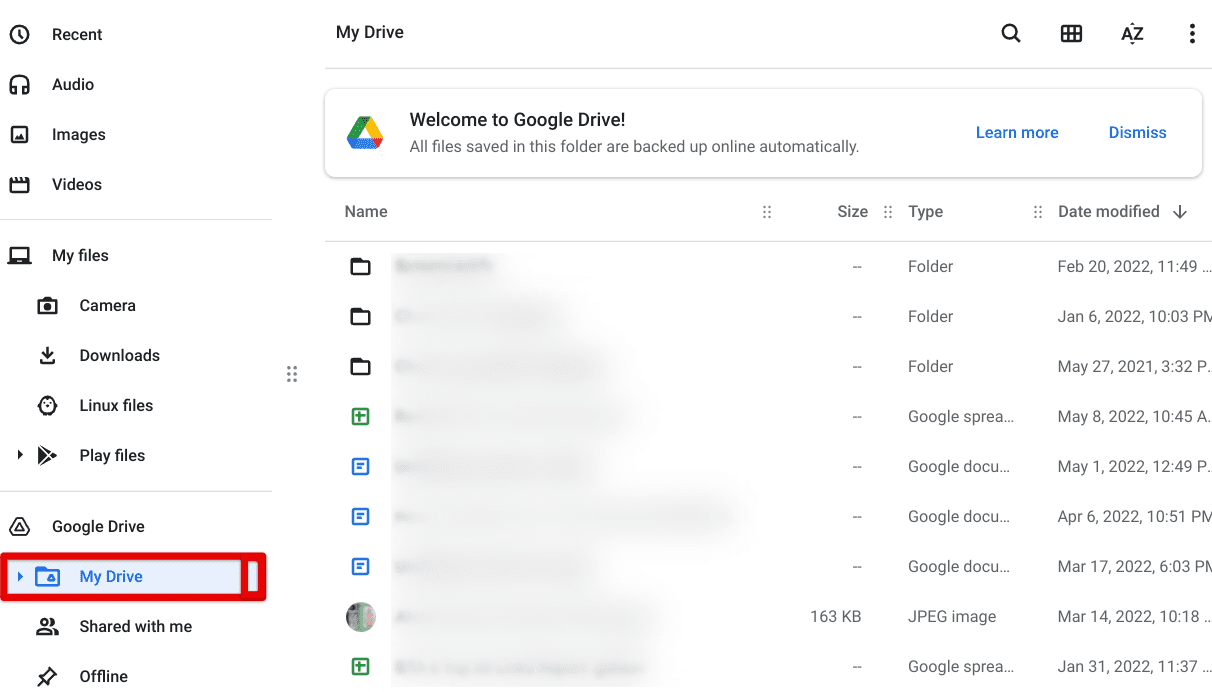The height and width of the screenshot is (692, 1212).
Task: Select Shared with me in sidebar
Action: (136, 626)
